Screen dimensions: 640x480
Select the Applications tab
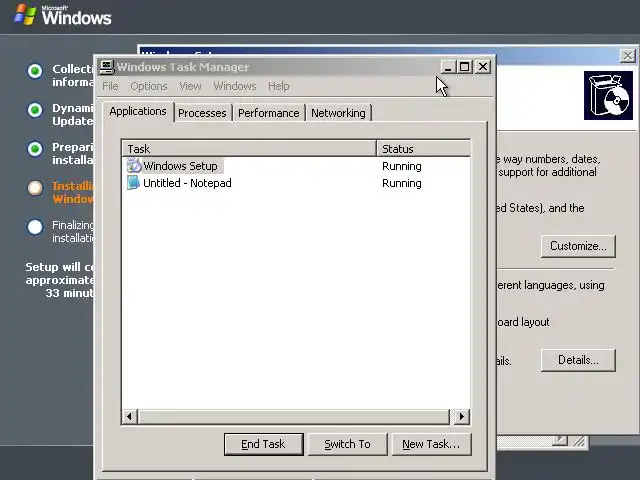(138, 111)
